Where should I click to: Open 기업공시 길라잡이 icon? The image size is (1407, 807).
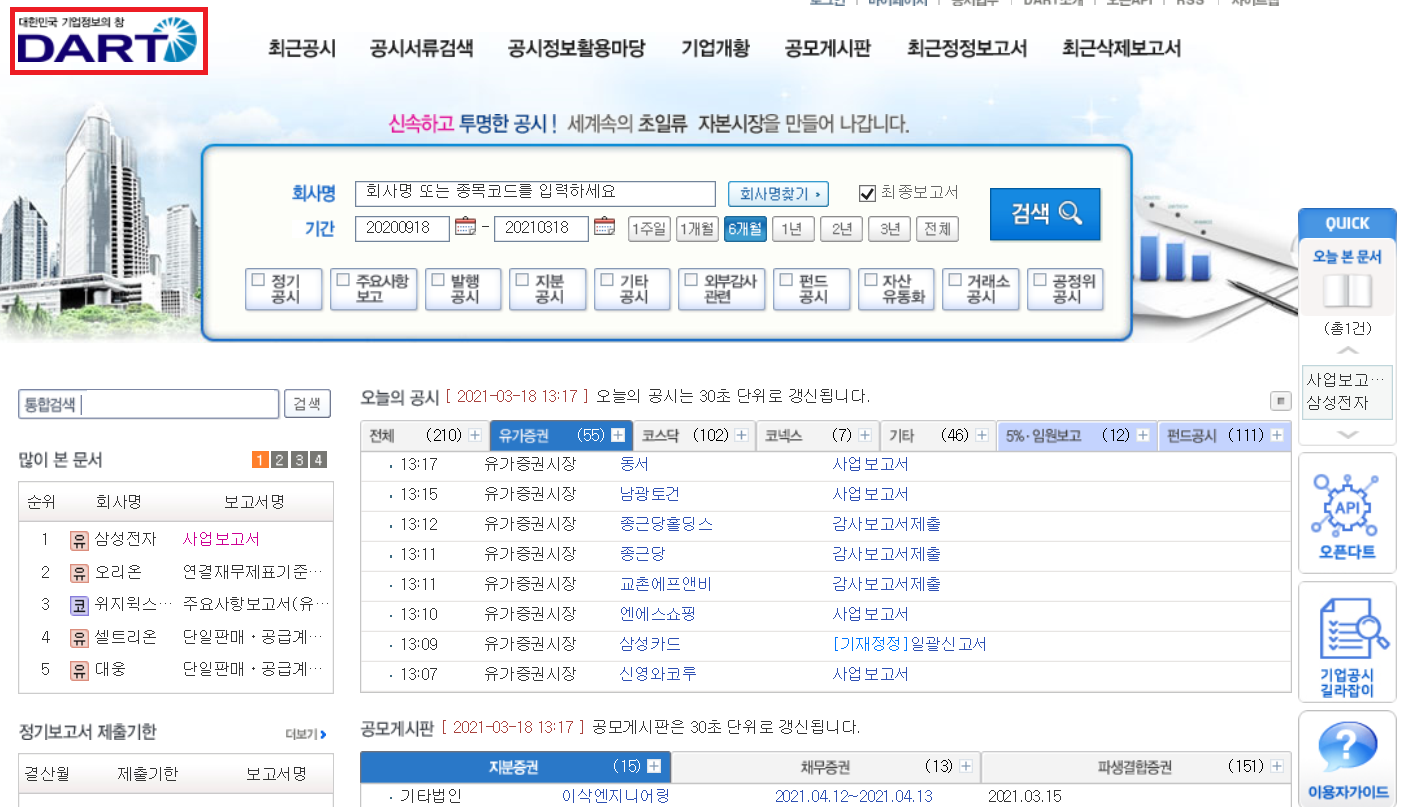pyautogui.click(x=1347, y=643)
